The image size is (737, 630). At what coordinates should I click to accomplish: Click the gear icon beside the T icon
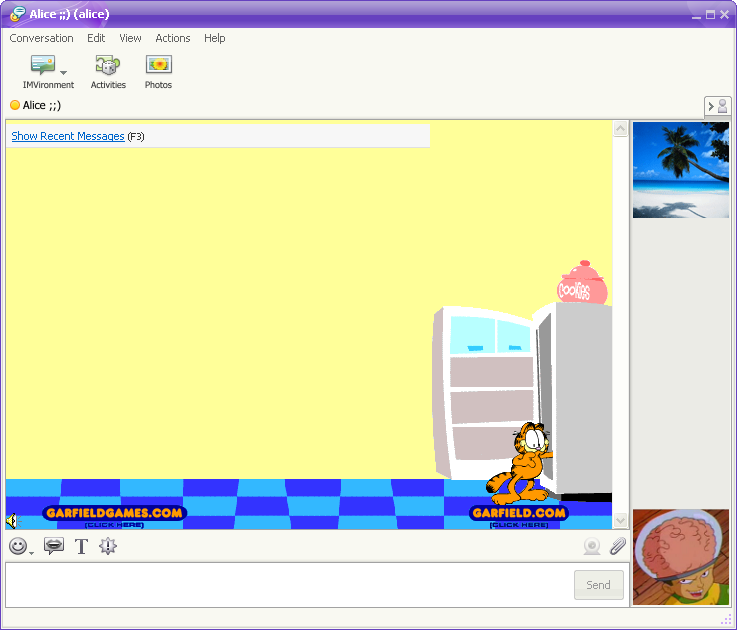coord(108,546)
